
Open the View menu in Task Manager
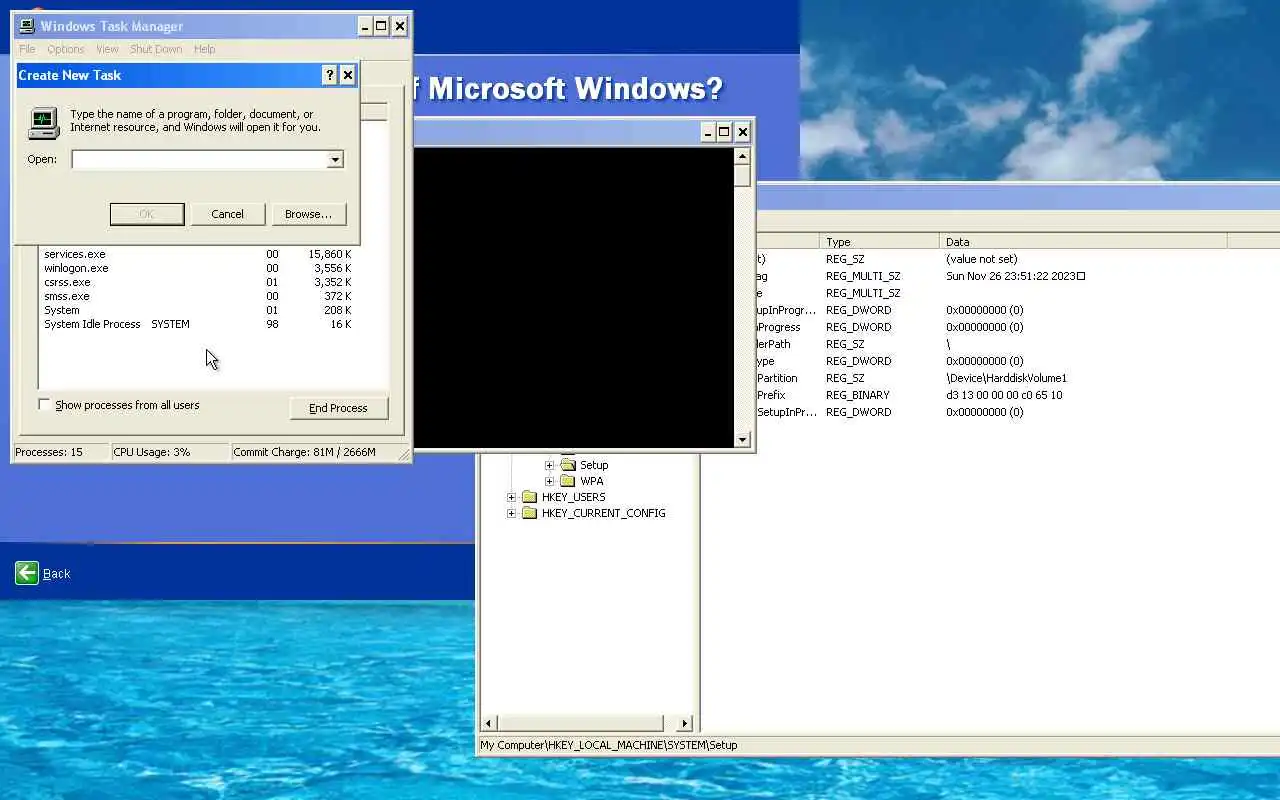click(107, 49)
